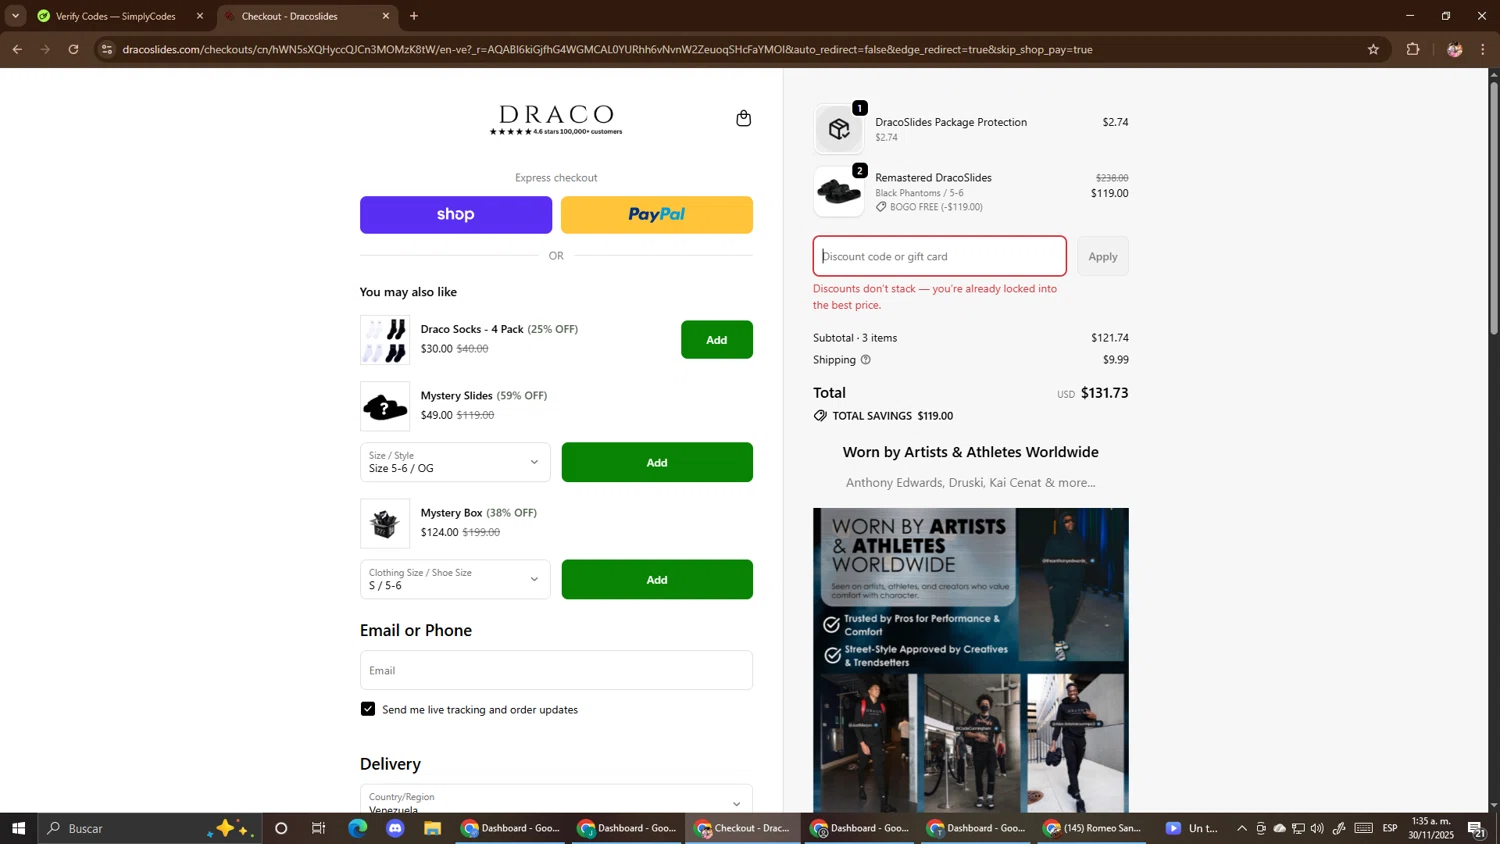Open Cortana circle icon in taskbar
This screenshot has height=844, width=1500.
pos(281,828)
